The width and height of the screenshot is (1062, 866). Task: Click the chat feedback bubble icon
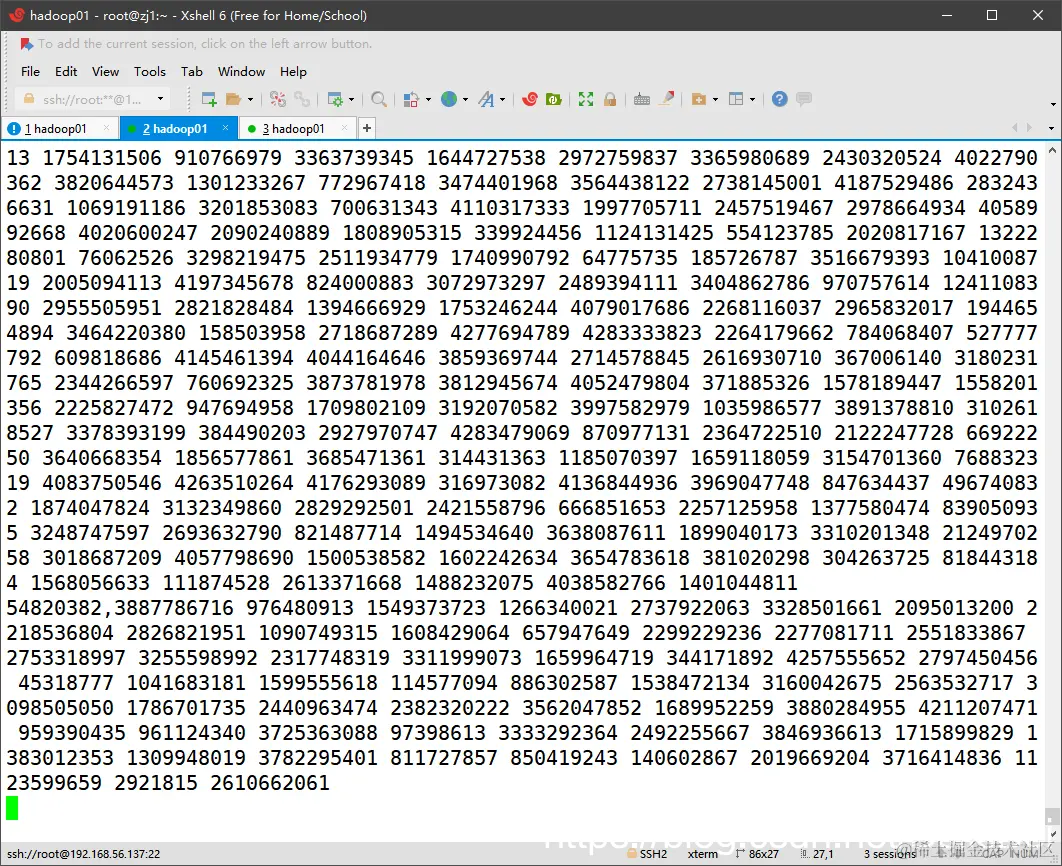804,100
